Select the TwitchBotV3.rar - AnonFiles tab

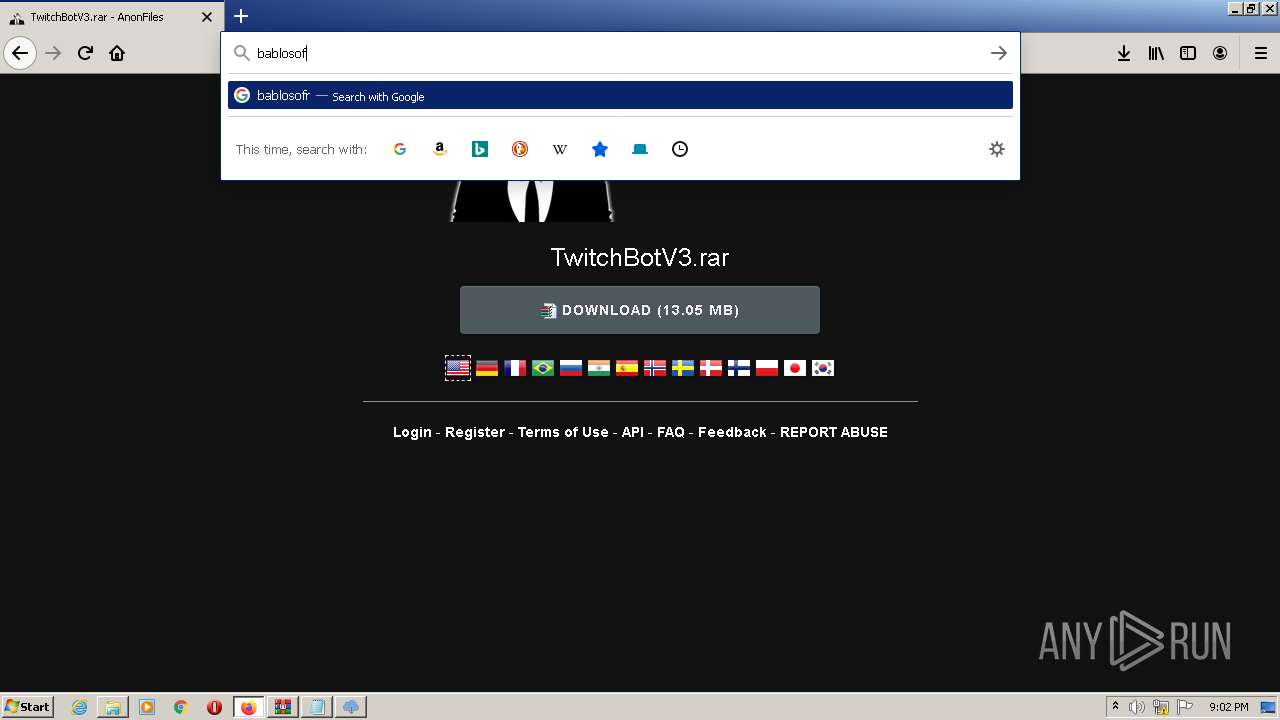pos(112,17)
